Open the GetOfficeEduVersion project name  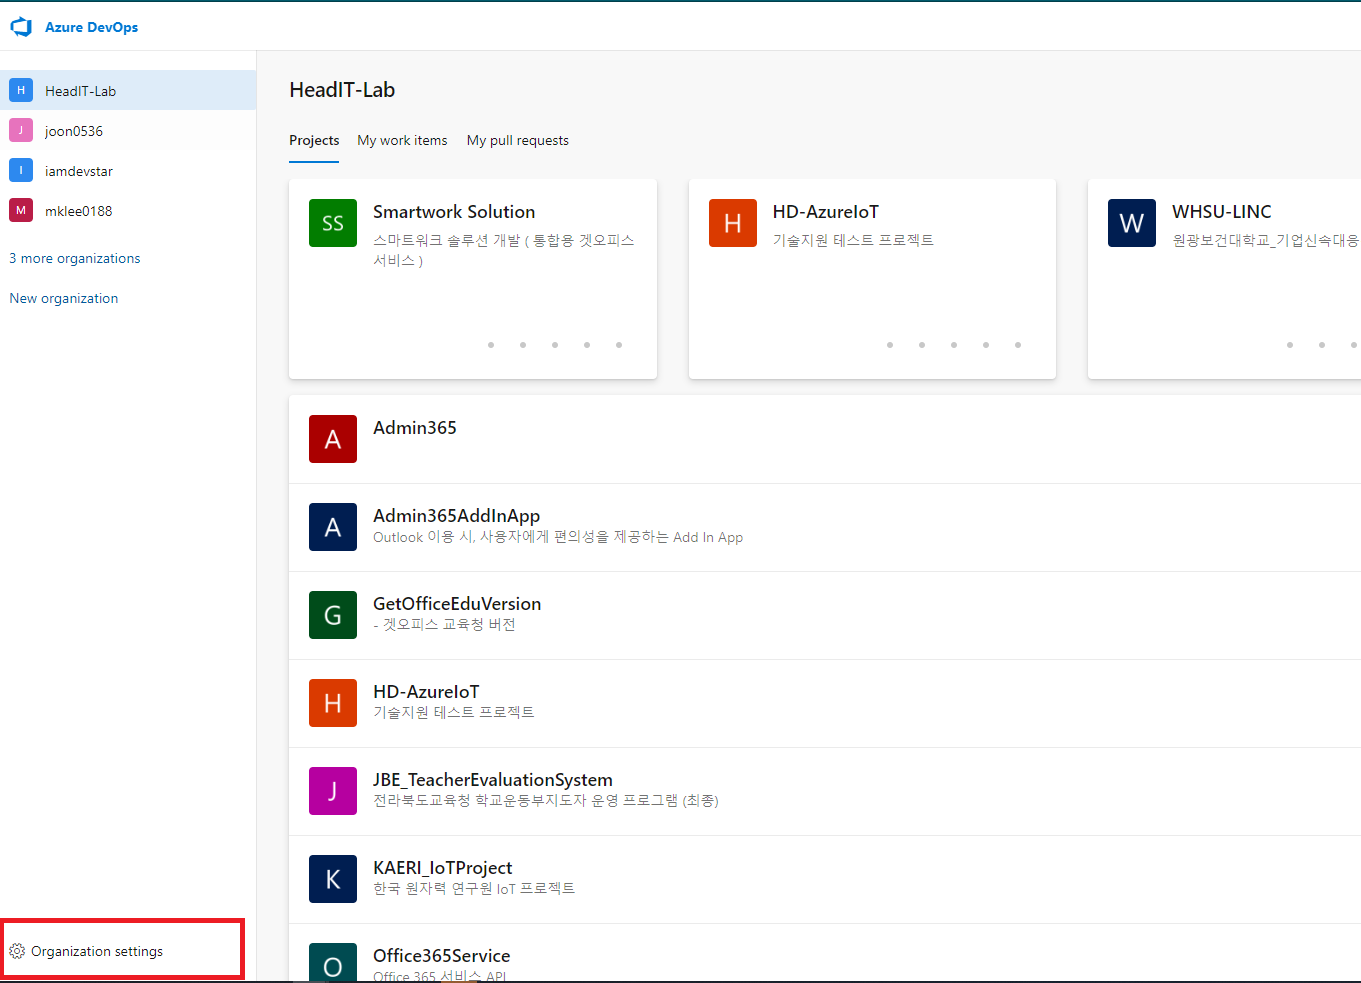457,604
